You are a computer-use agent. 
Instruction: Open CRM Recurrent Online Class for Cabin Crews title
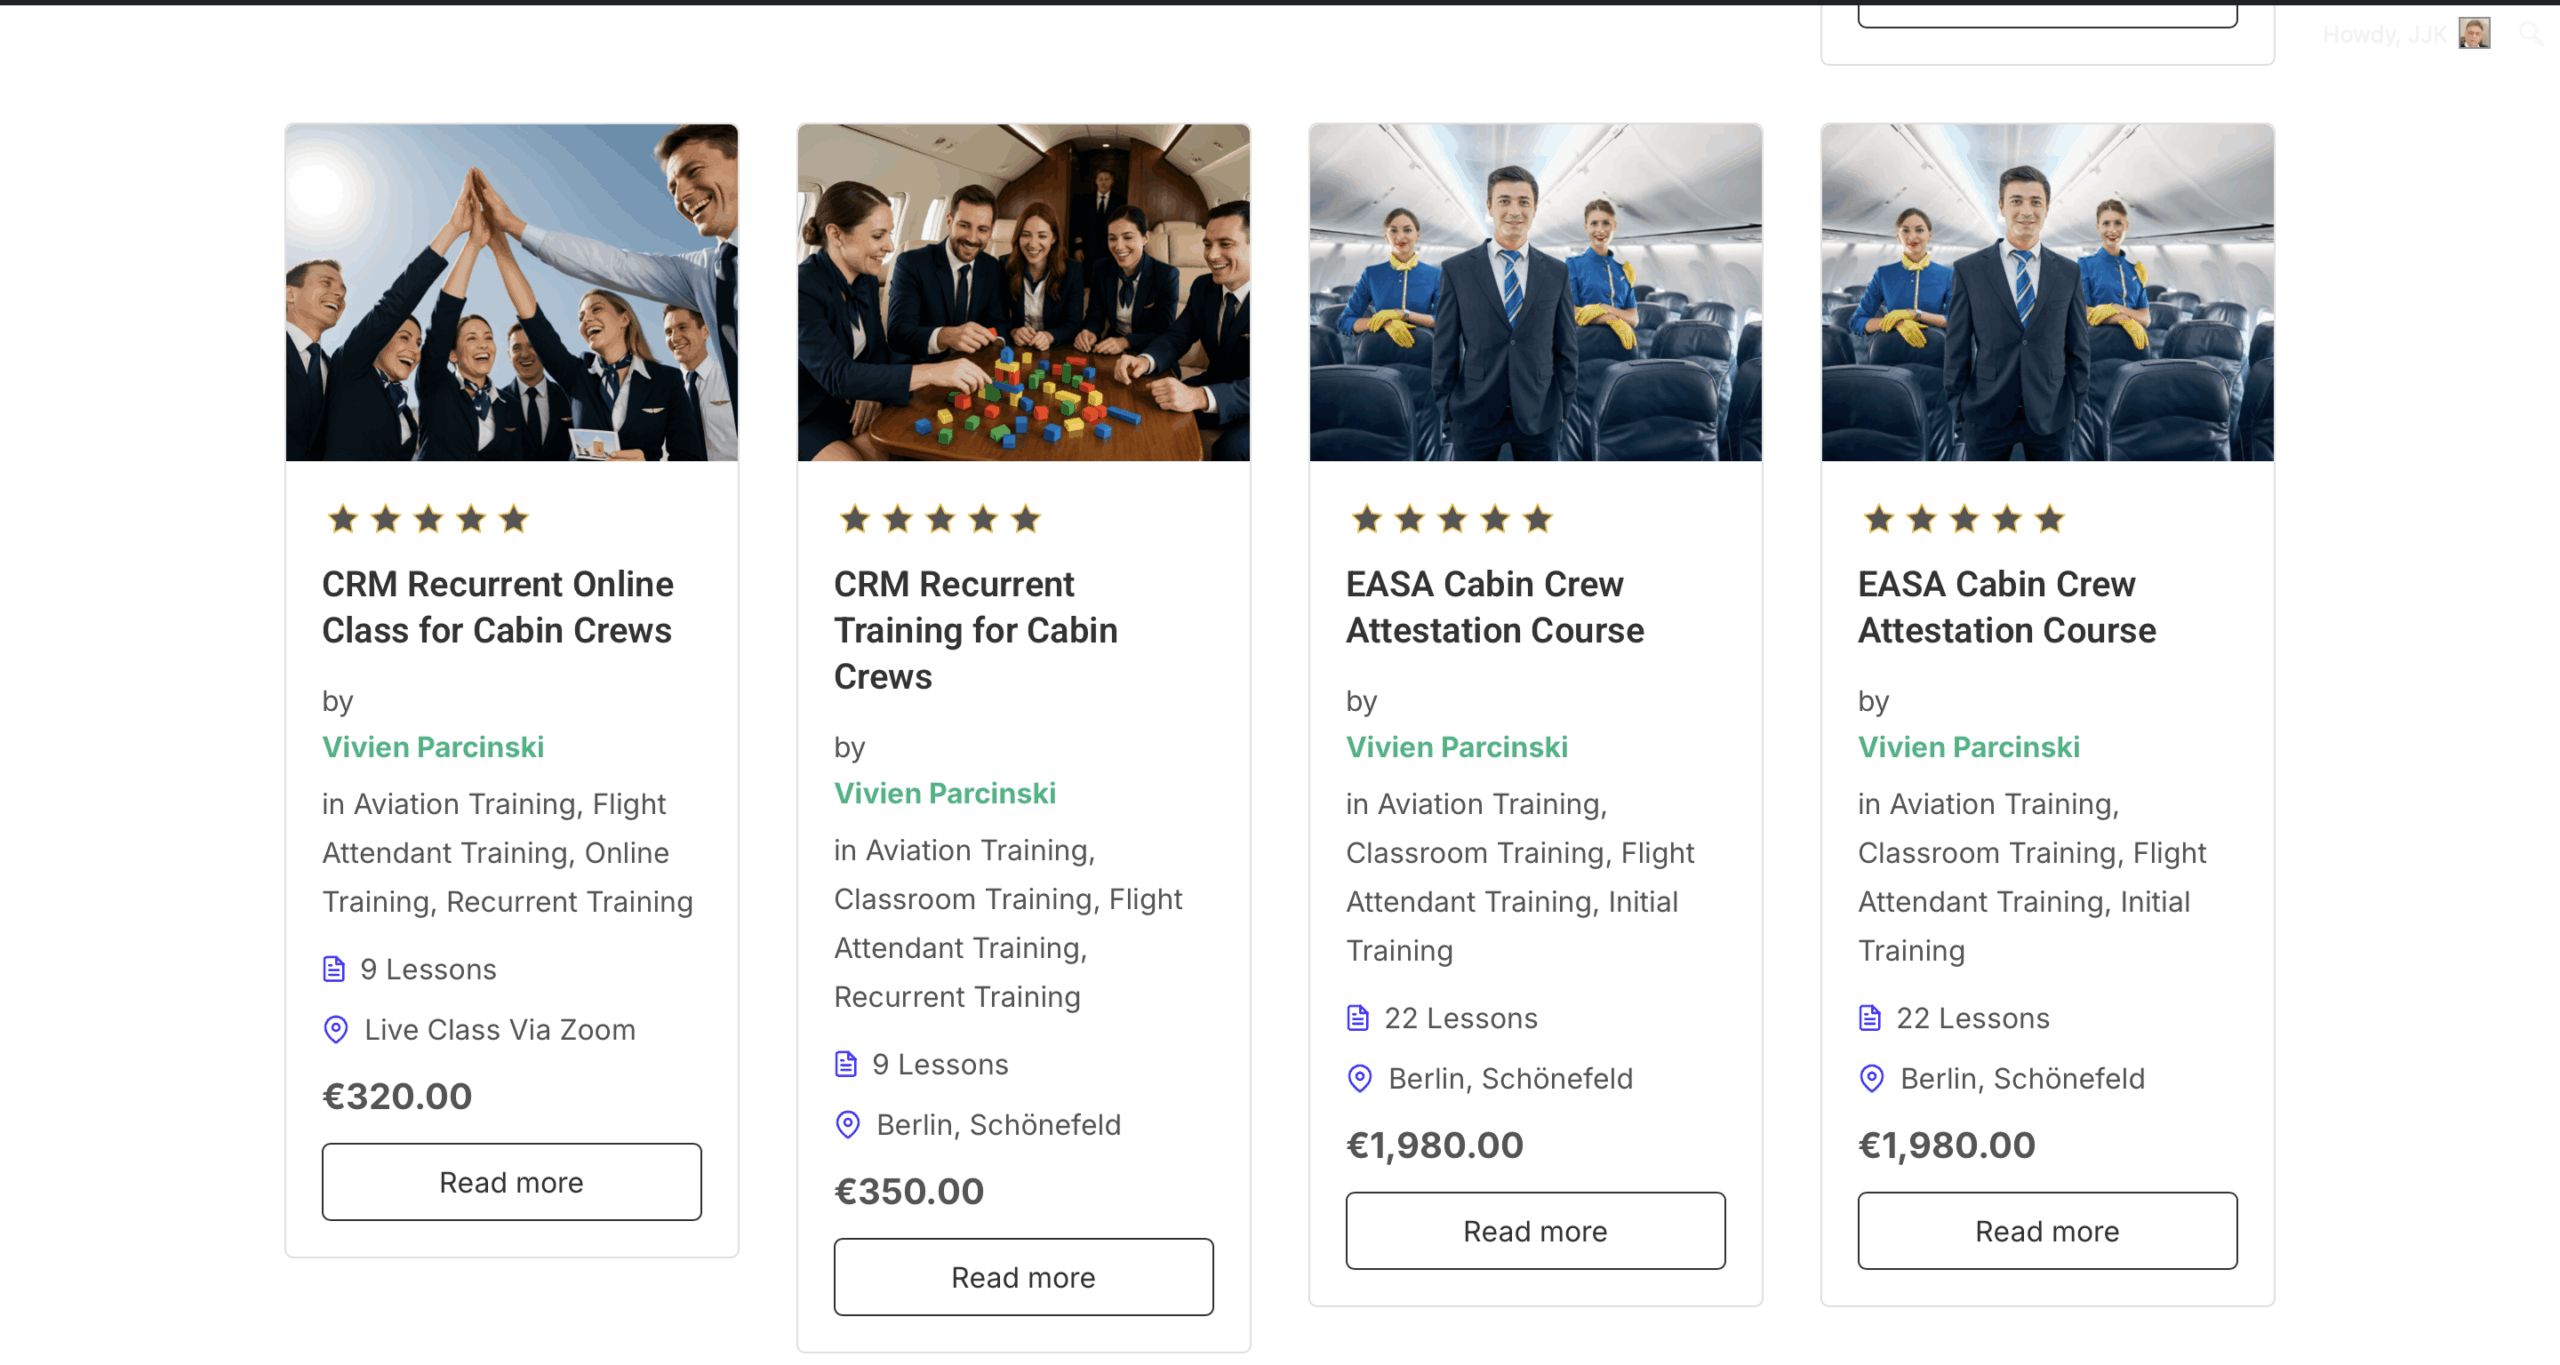pyautogui.click(x=498, y=607)
